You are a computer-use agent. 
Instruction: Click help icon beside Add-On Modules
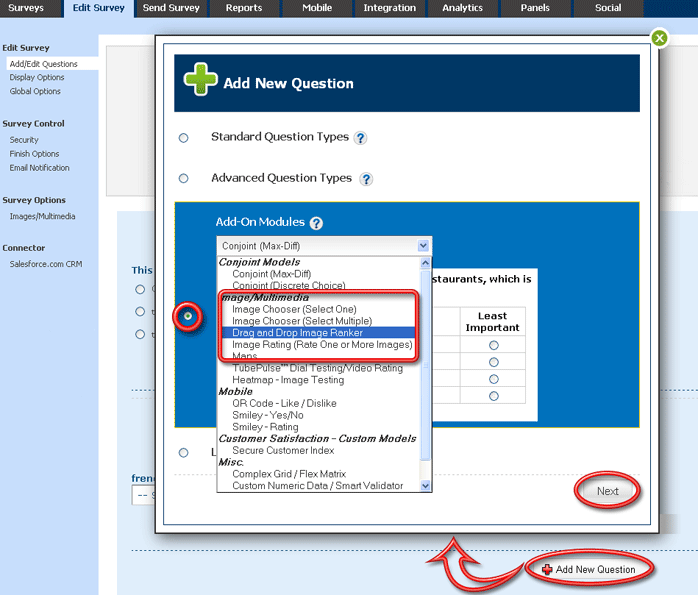tap(316, 224)
